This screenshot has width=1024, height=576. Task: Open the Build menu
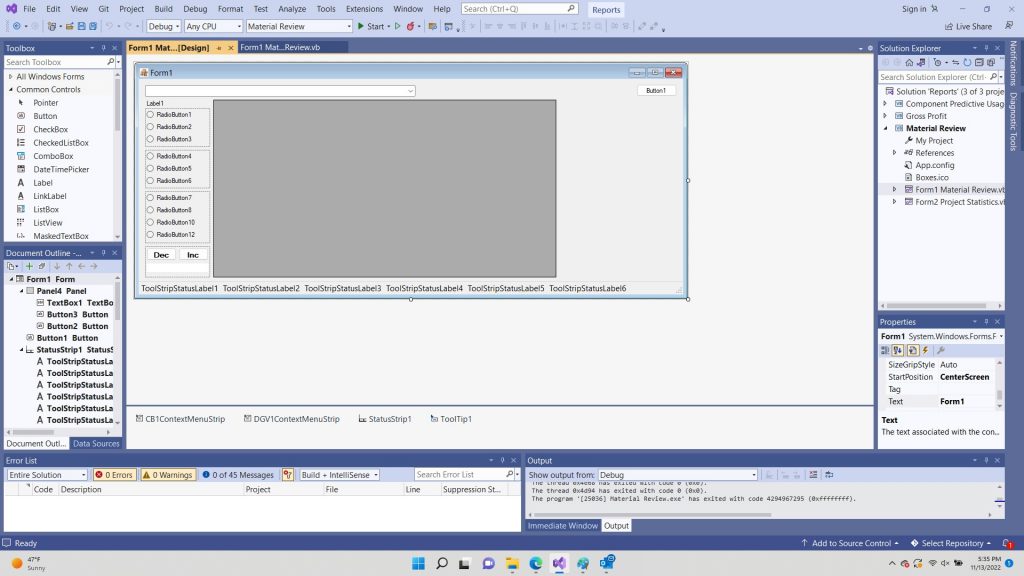(x=163, y=8)
